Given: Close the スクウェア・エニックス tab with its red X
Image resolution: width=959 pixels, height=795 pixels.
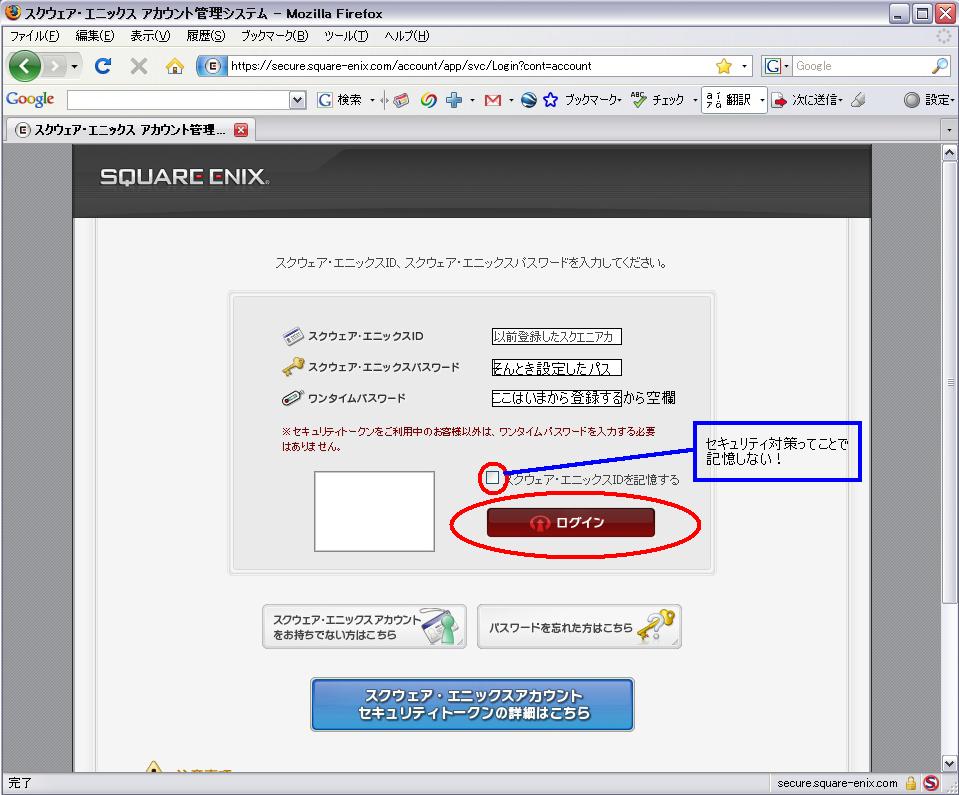Looking at the screenshot, I should [241, 130].
